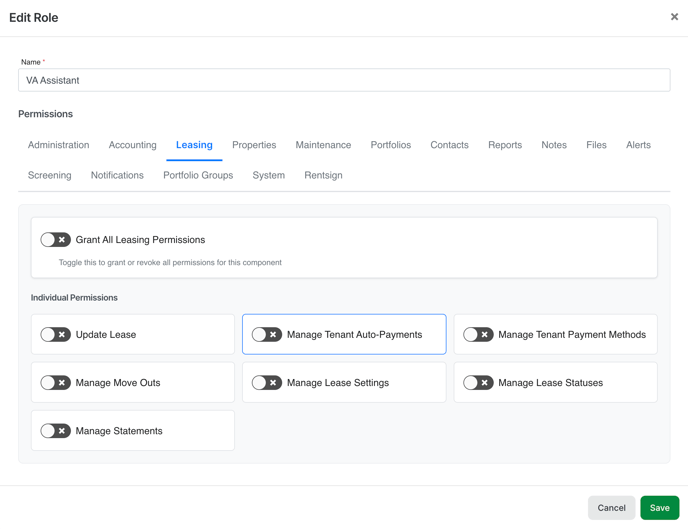This screenshot has height=529, width=688.
Task: Turn on Manage Tenant Auto-Payments
Action: tap(267, 335)
